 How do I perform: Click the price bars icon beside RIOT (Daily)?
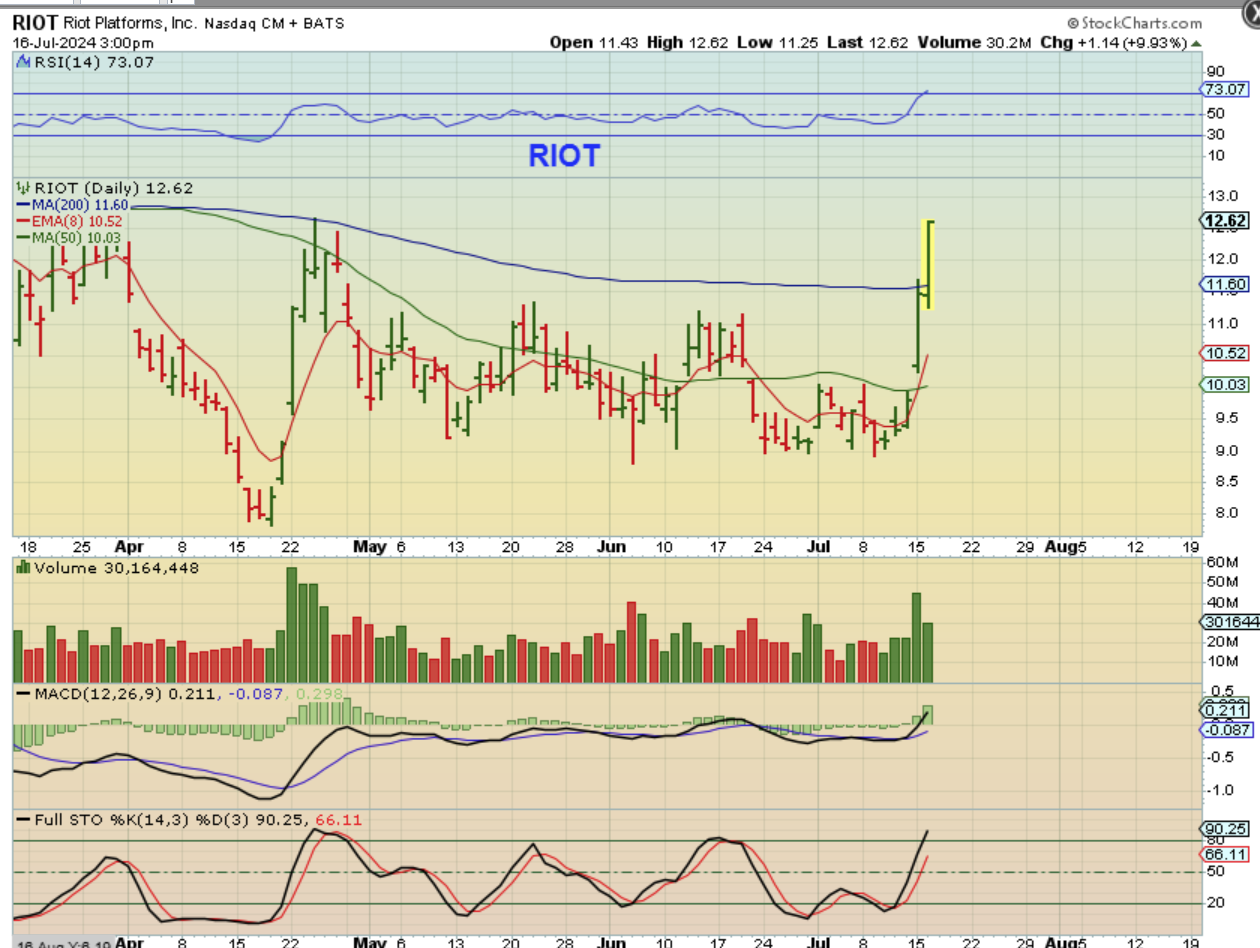23,188
